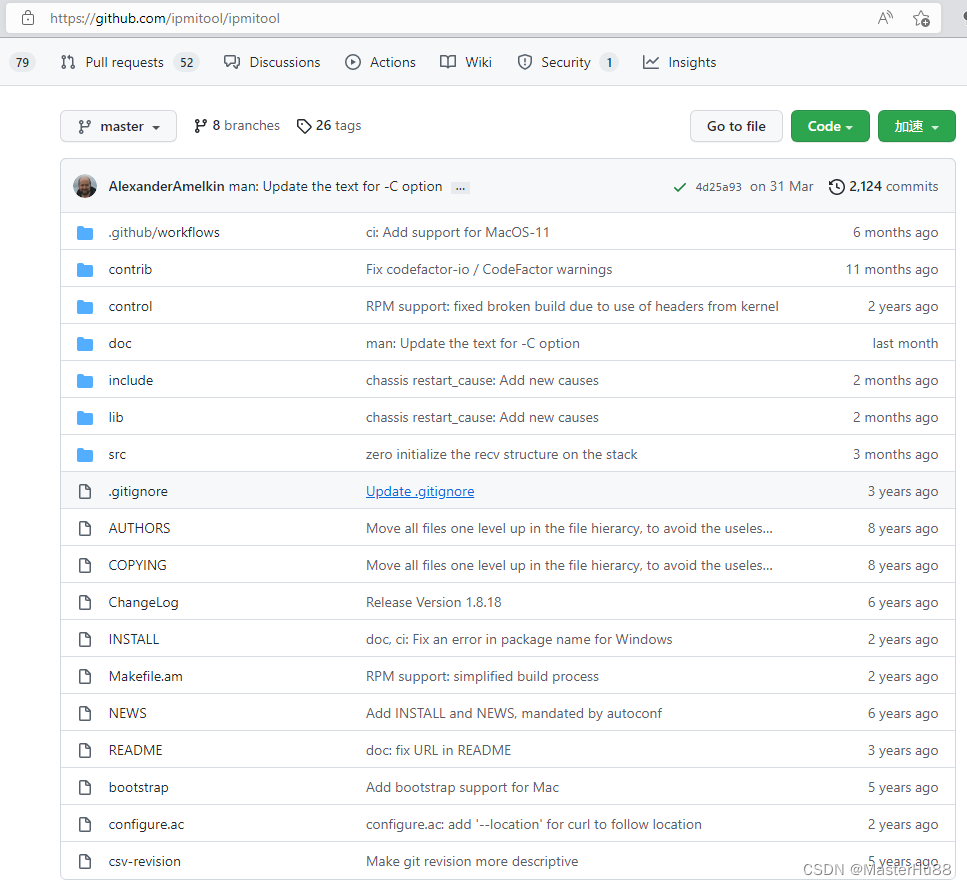Add page to favorites star icon
967x885 pixels.
(921, 19)
